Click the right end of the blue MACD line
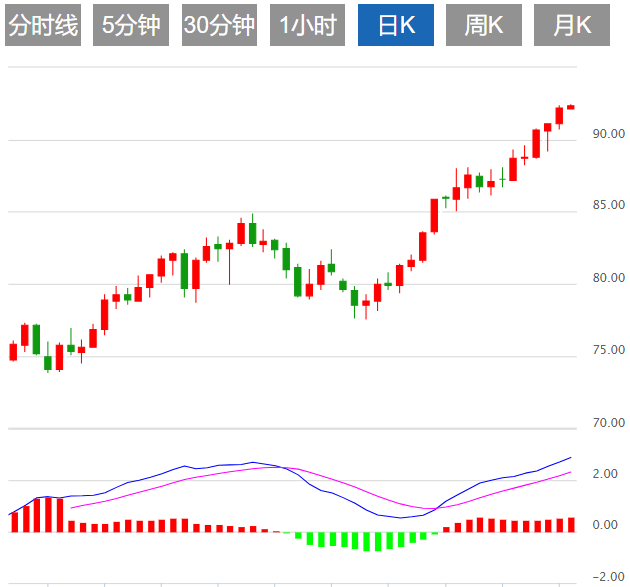The height and width of the screenshot is (587, 630). pyautogui.click(x=570, y=457)
